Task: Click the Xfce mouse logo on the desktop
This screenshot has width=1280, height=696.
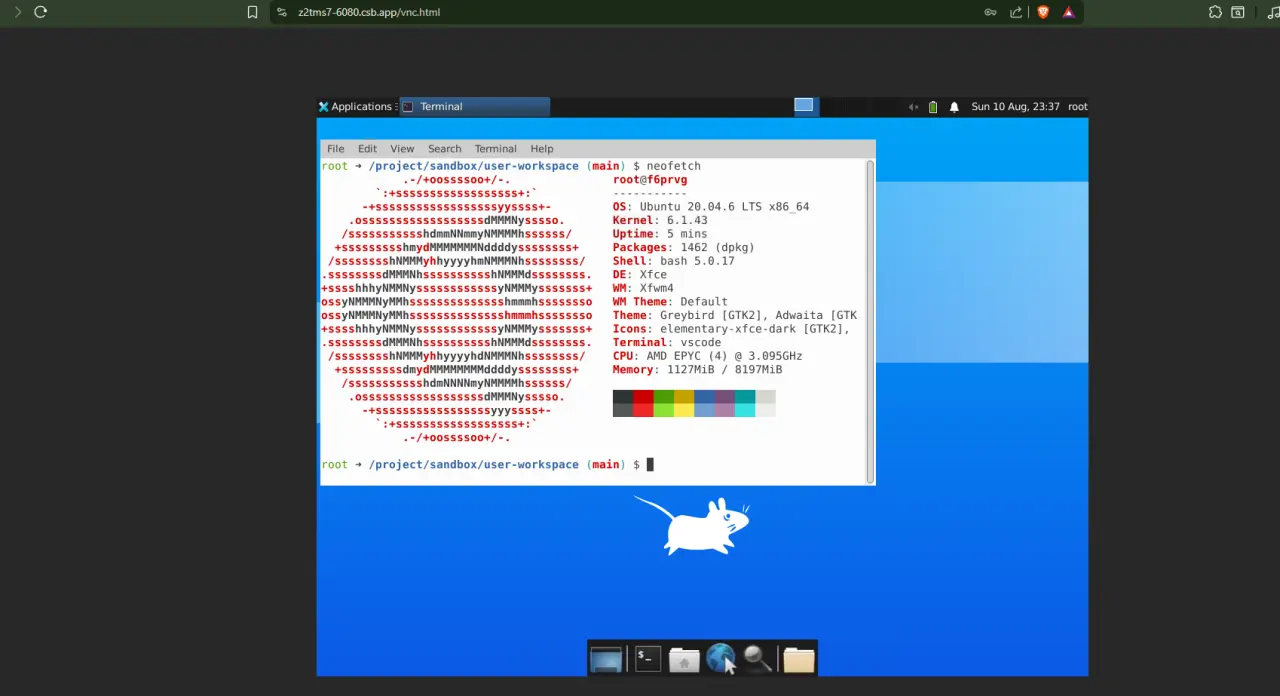Action: pos(692,525)
